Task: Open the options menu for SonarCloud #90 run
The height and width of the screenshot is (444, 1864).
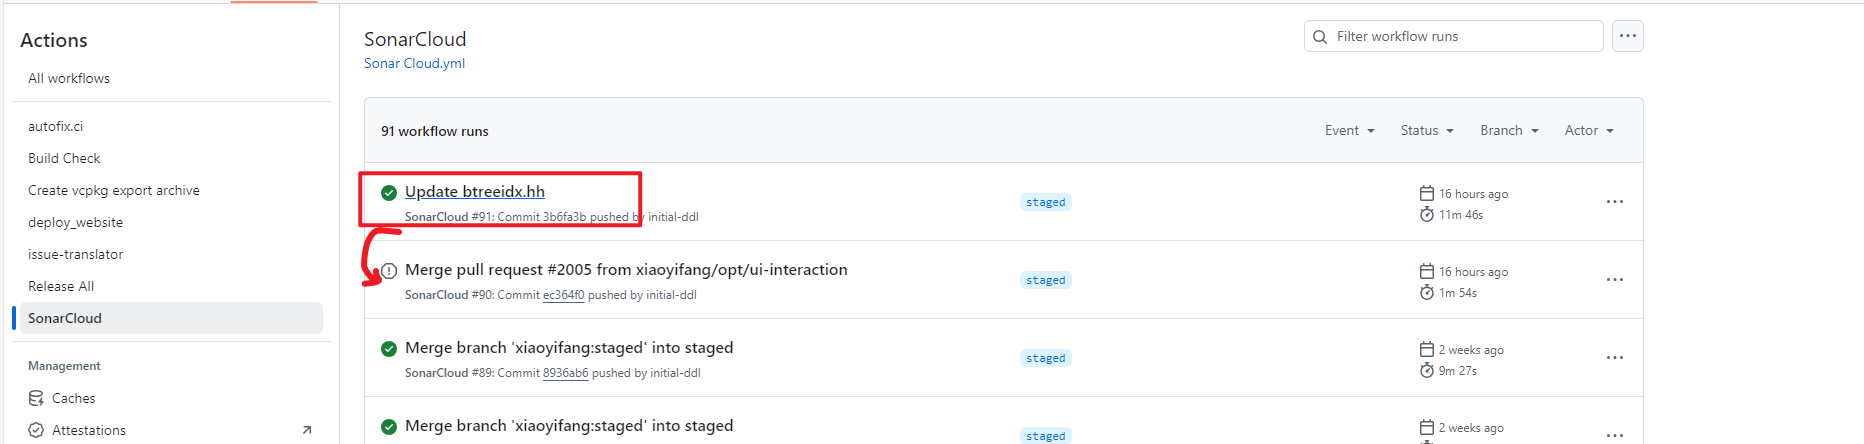Action: 1615,280
